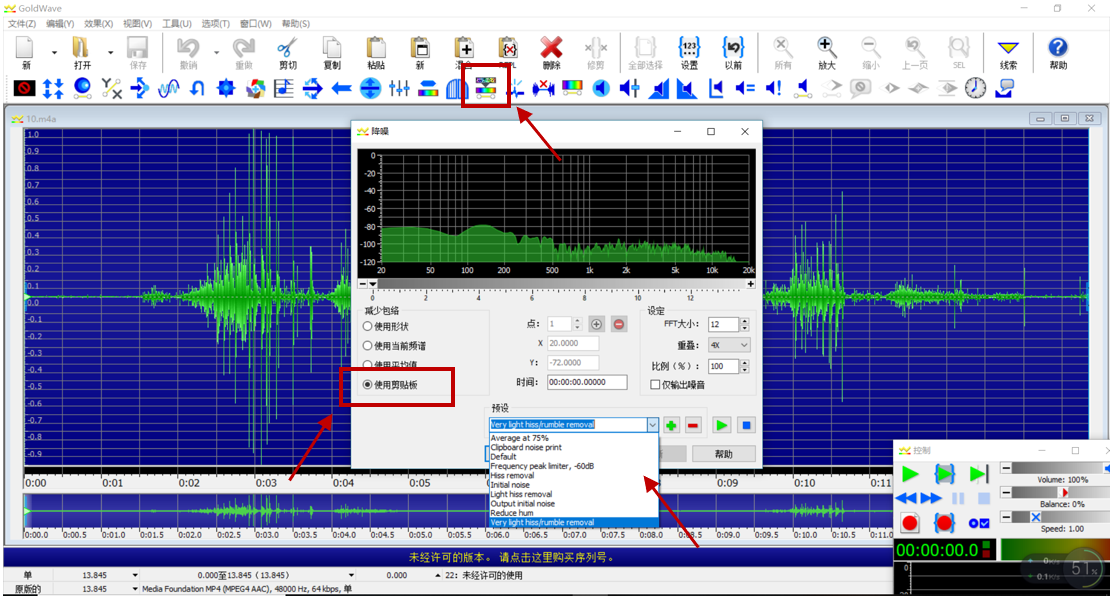Select the 使用形状 (Use shape) radio button
The width and height of the screenshot is (1112, 599).
coord(368,326)
